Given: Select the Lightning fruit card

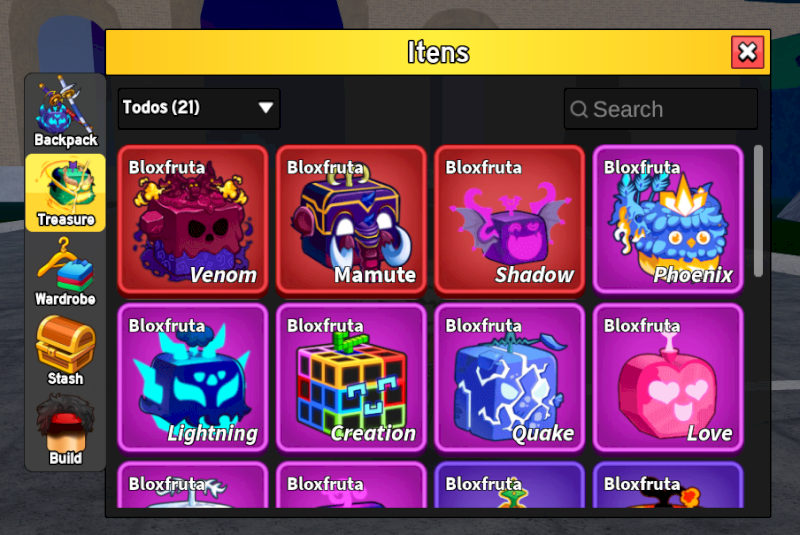Looking at the screenshot, I should click(x=193, y=378).
